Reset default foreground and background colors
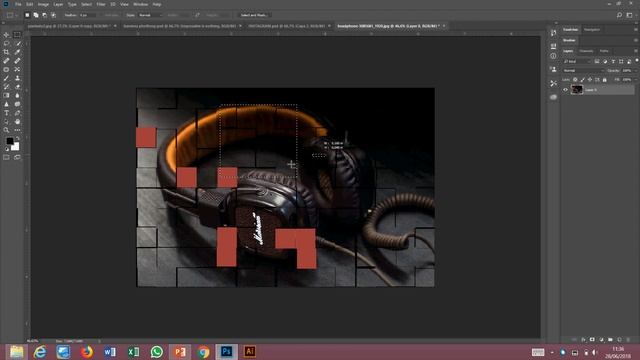Viewport: 640px width, 360px height. (x=7, y=149)
